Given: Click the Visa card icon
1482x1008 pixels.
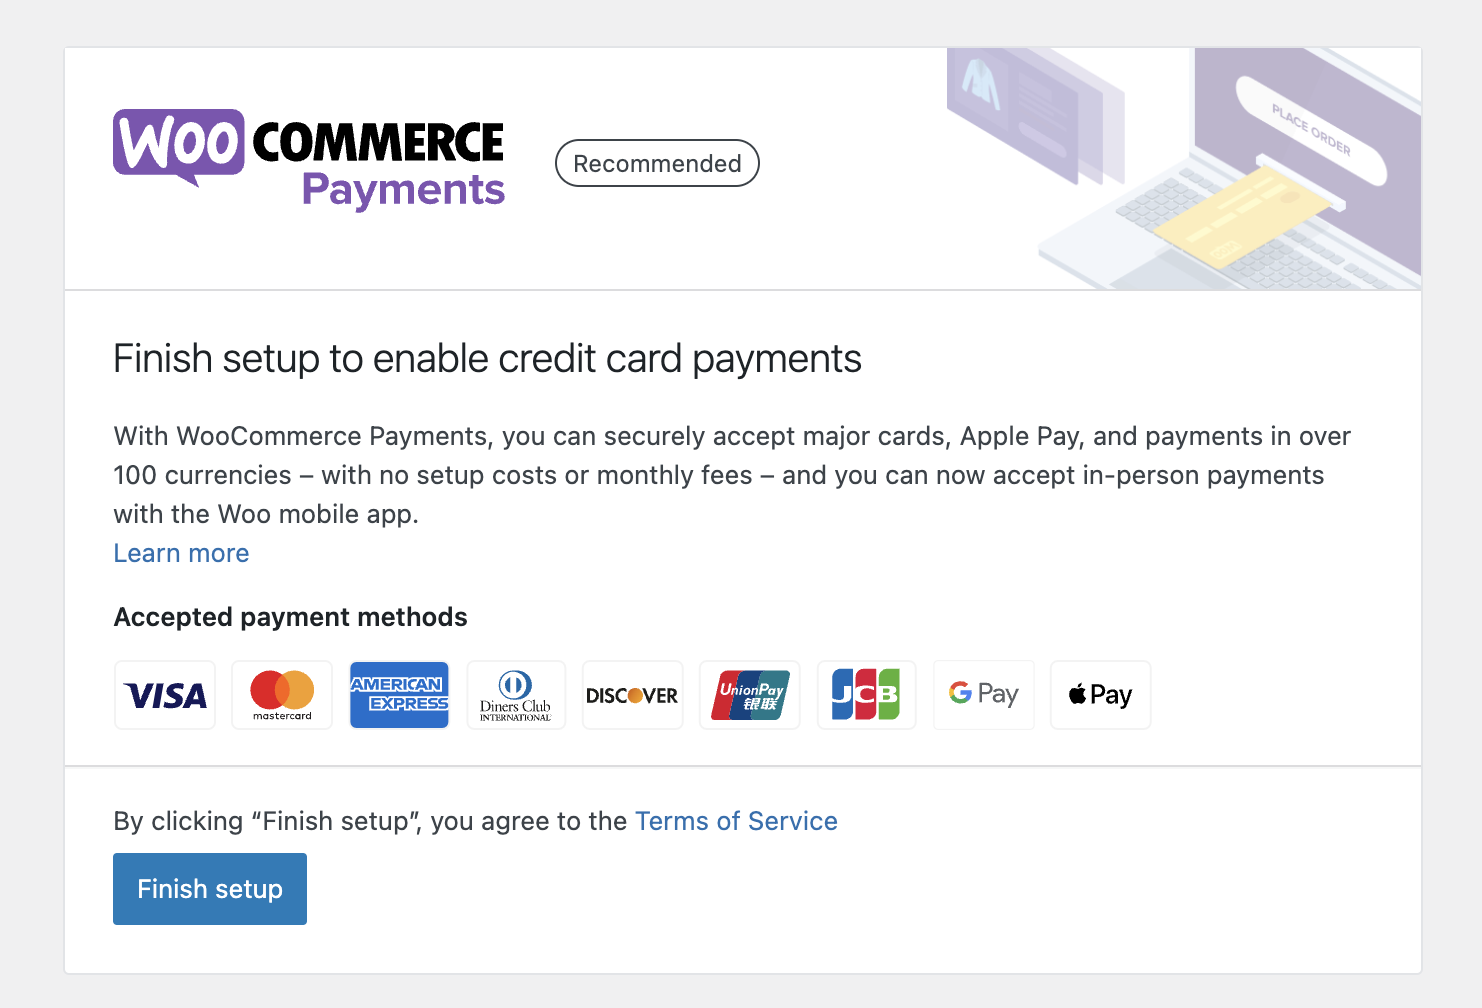Looking at the screenshot, I should (x=165, y=695).
